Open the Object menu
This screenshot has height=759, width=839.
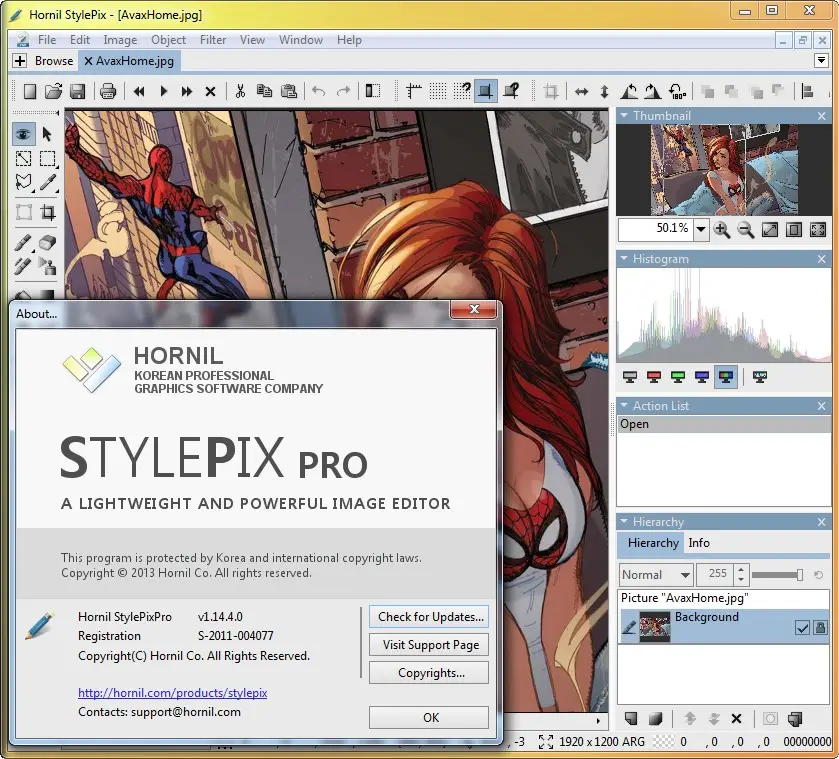pyautogui.click(x=169, y=40)
